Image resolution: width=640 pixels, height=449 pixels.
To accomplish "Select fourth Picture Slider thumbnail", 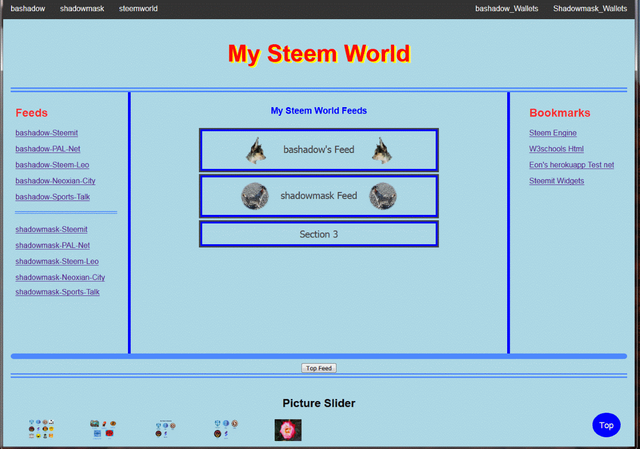I will pos(226,429).
